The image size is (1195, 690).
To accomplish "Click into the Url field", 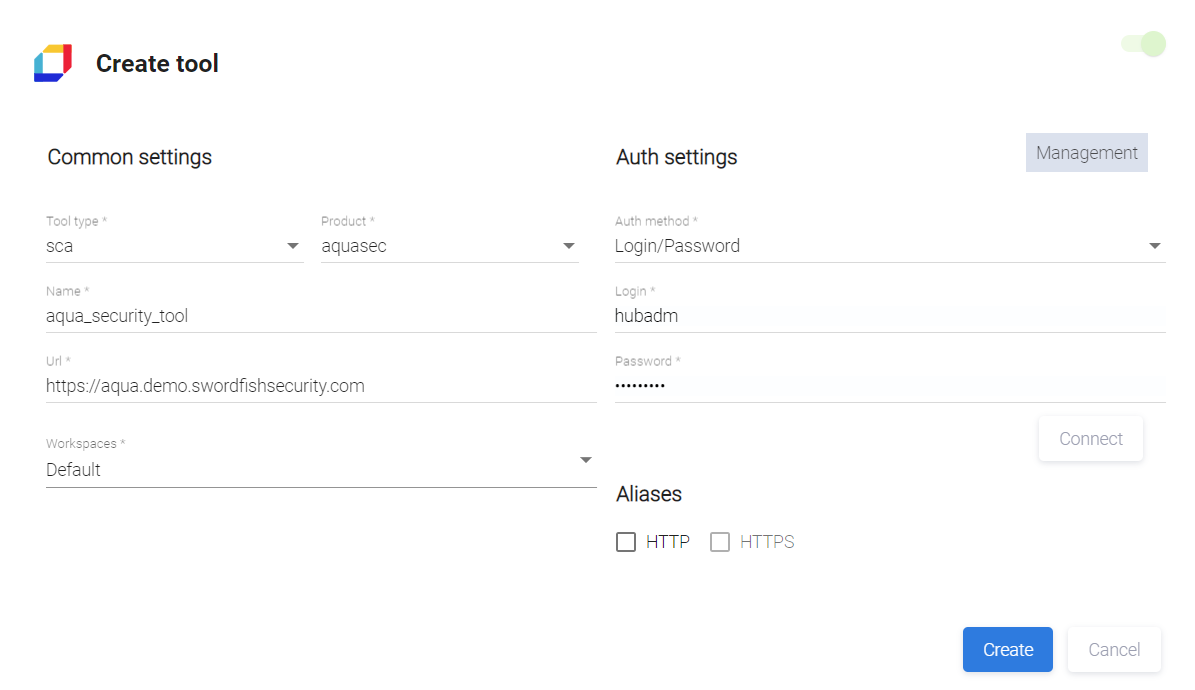I will [x=320, y=385].
